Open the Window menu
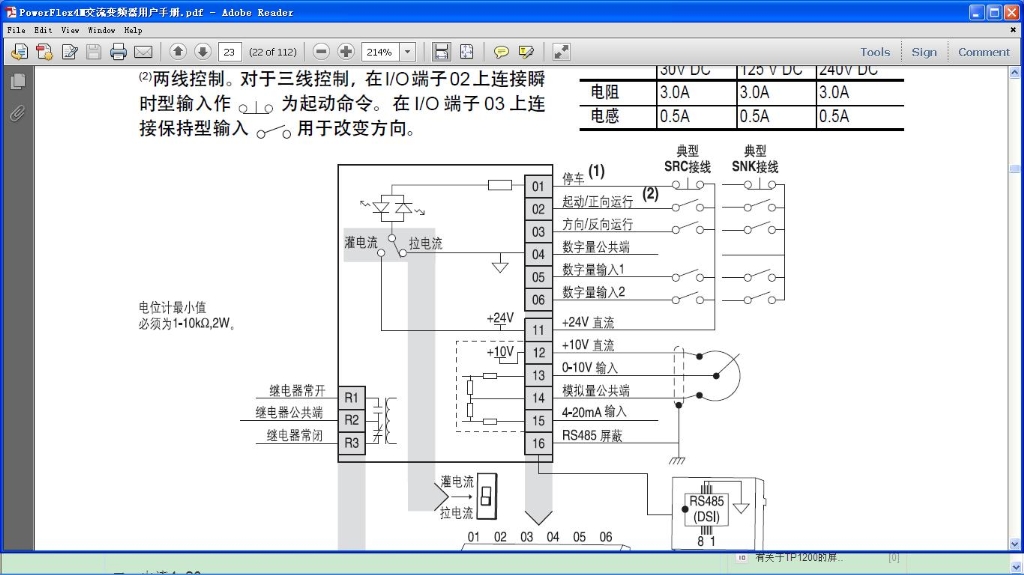Screen dimensions: 1024x575 (x=101, y=30)
